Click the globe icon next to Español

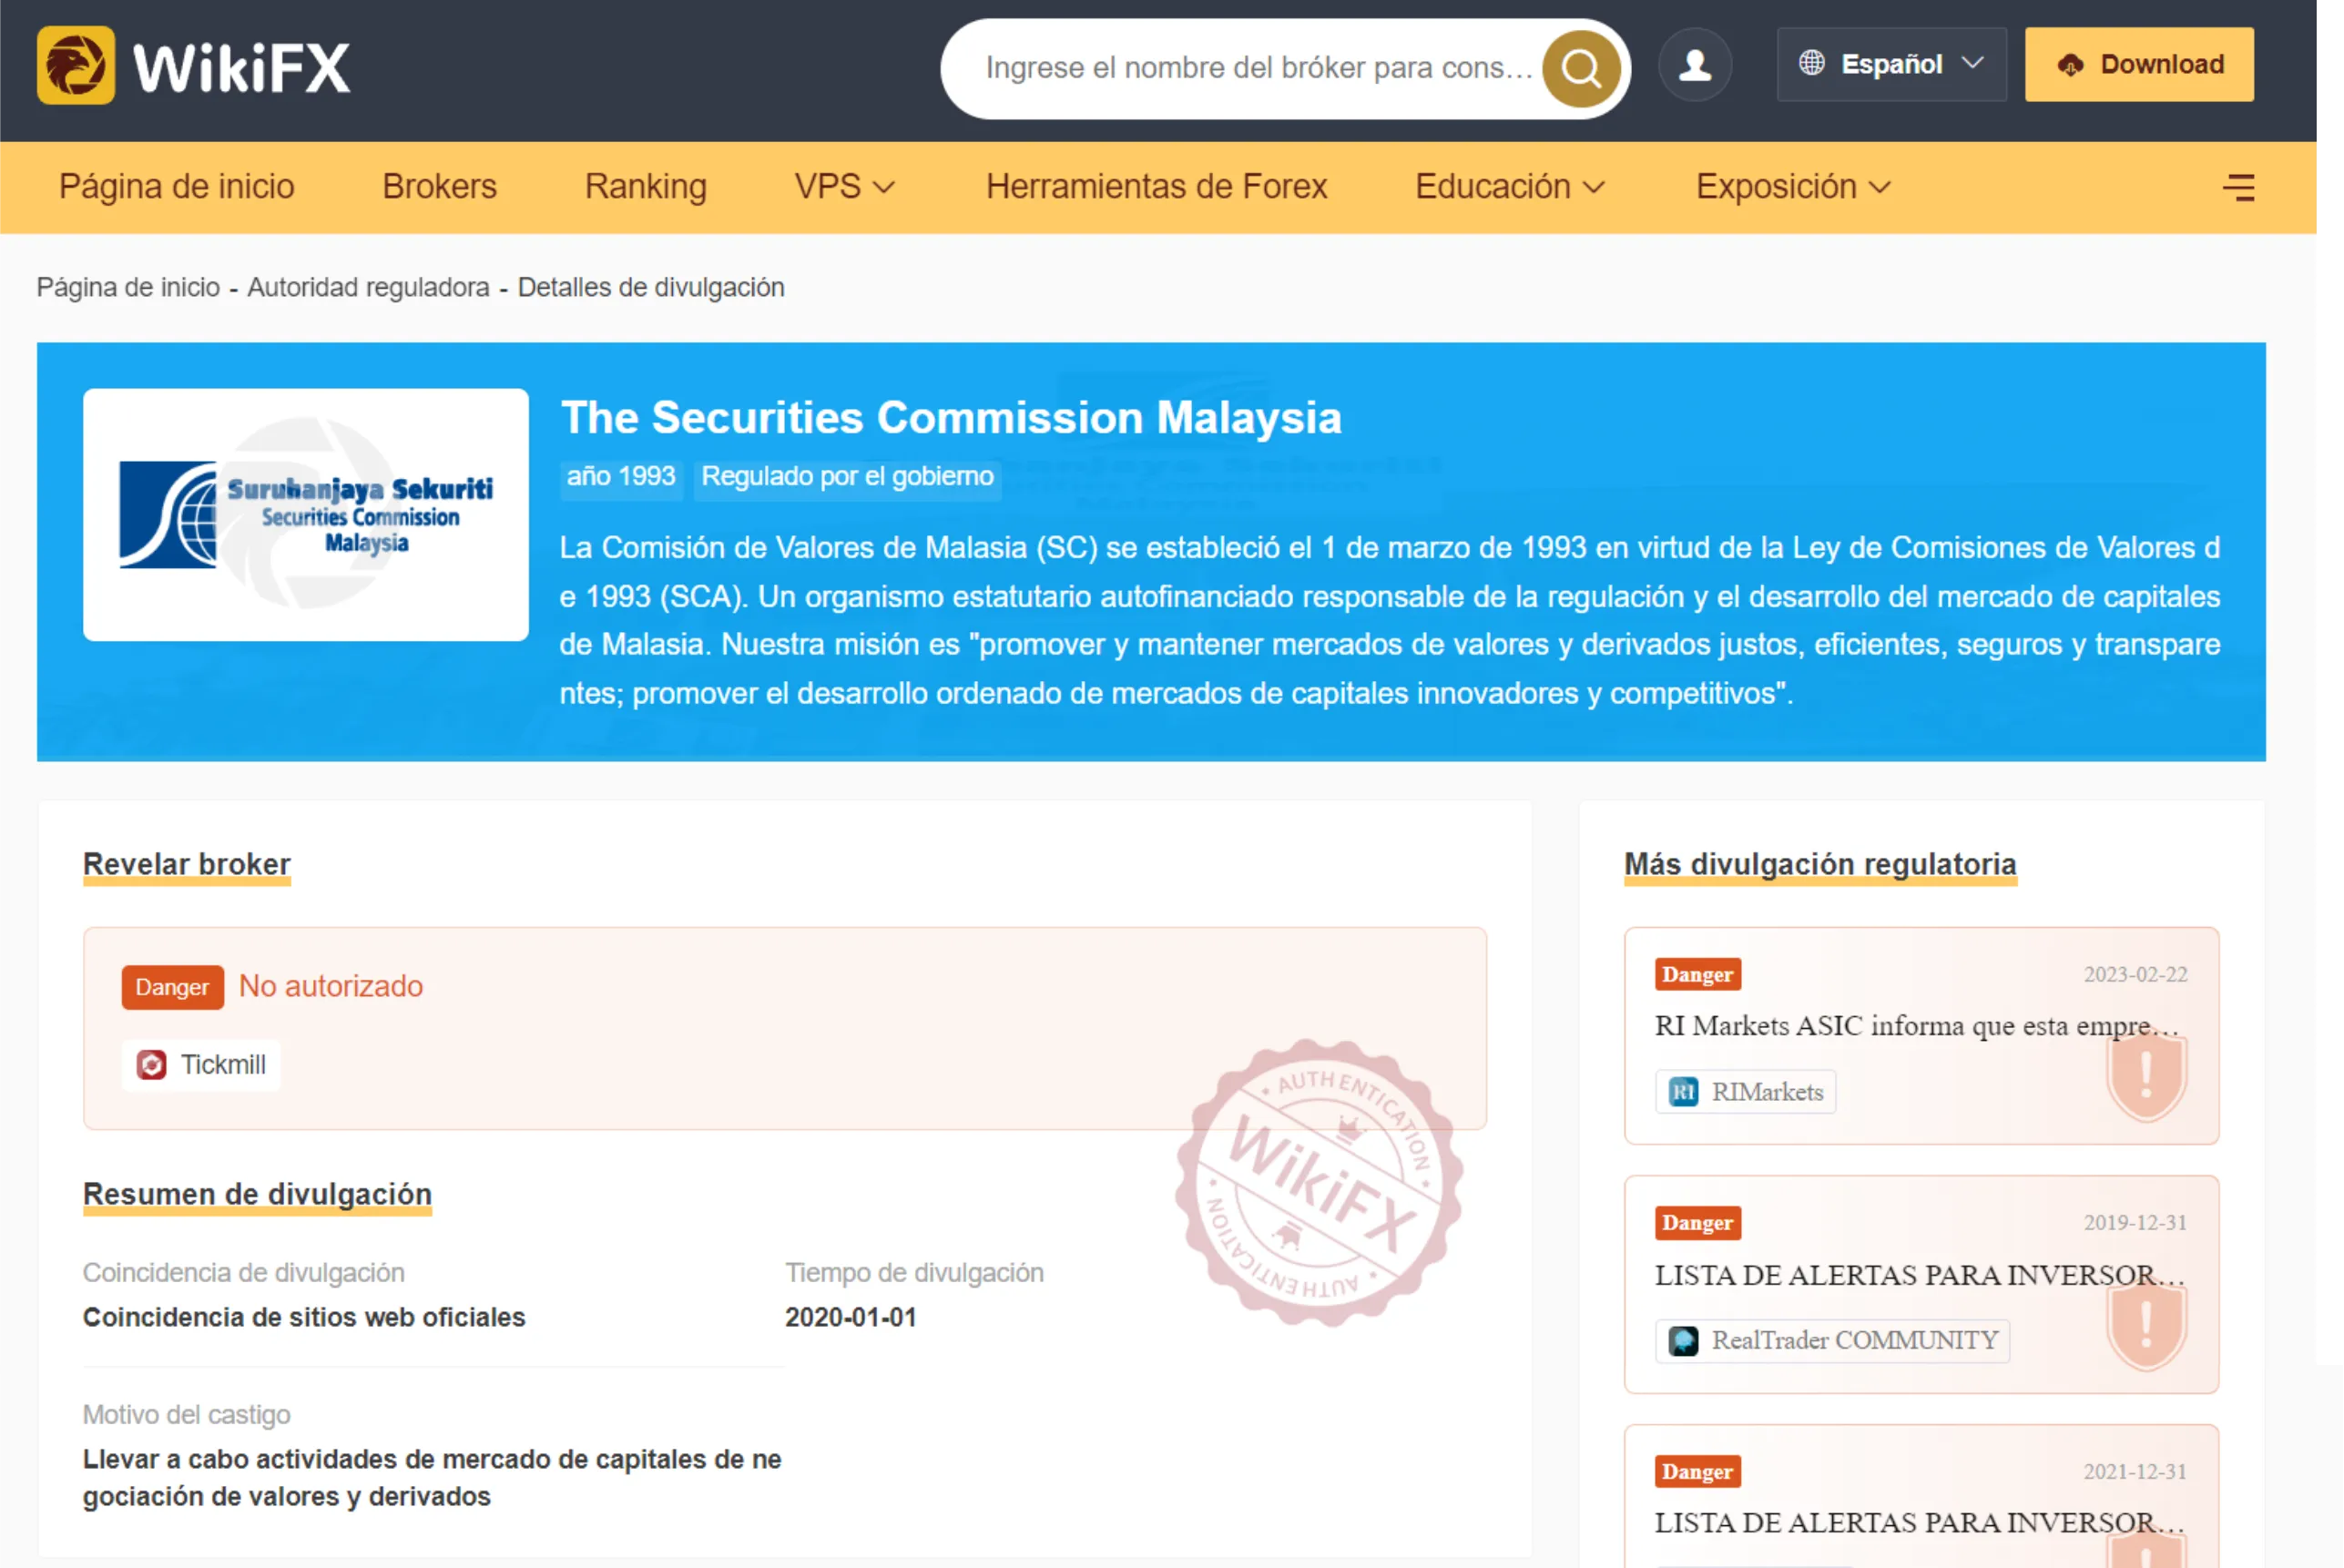point(1811,63)
